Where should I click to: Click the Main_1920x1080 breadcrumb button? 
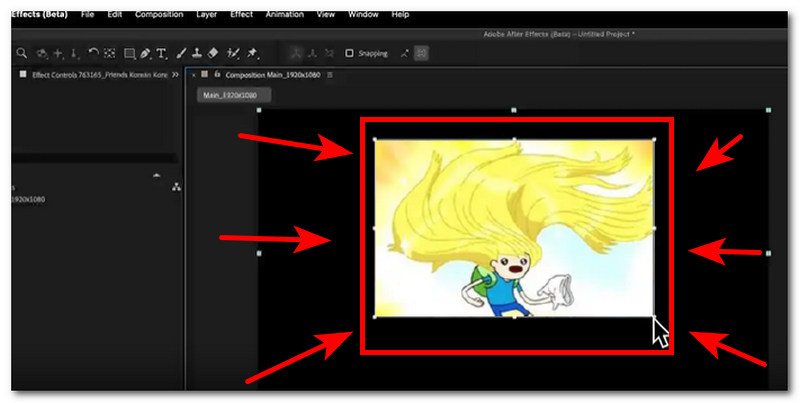(x=234, y=95)
